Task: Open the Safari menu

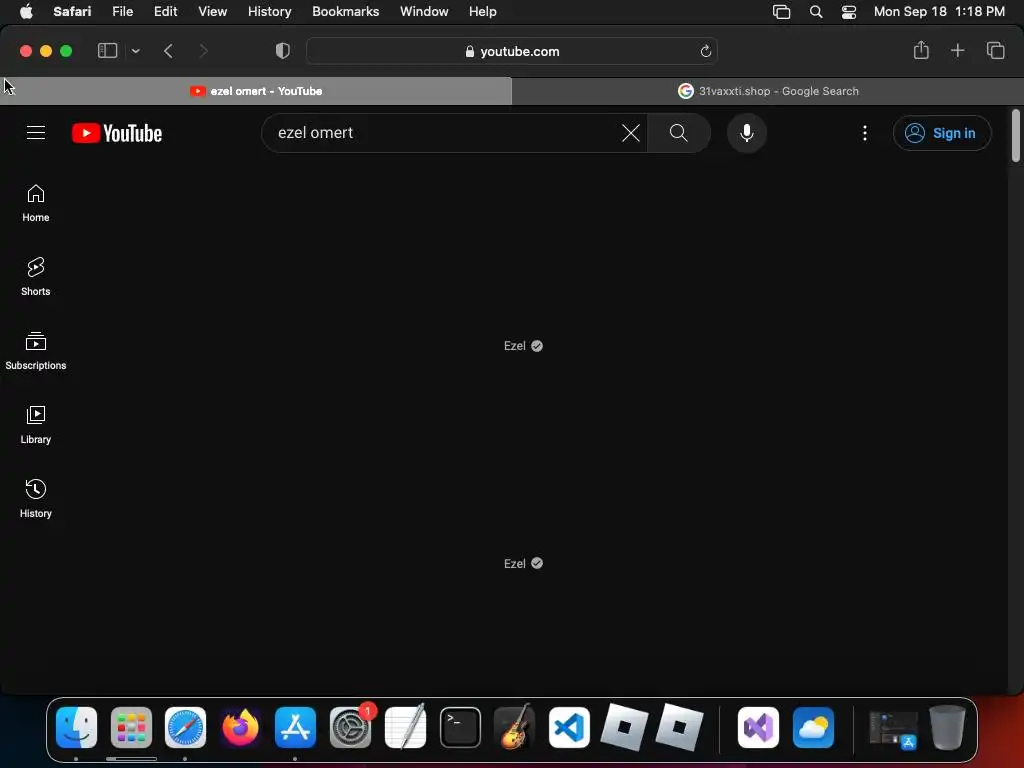Action: [72, 12]
